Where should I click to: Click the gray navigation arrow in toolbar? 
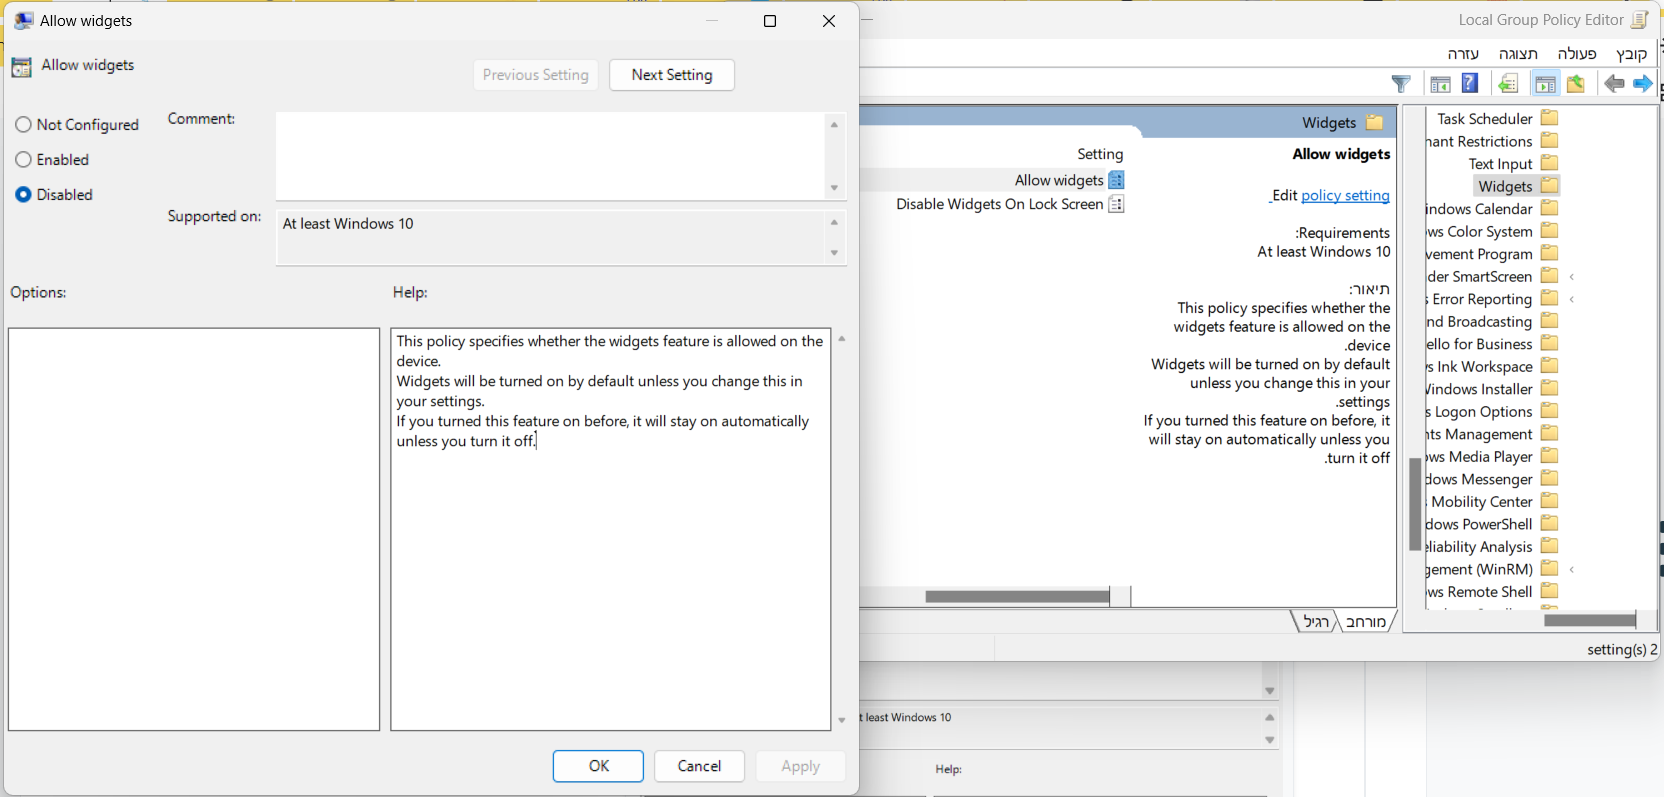coord(1614,84)
